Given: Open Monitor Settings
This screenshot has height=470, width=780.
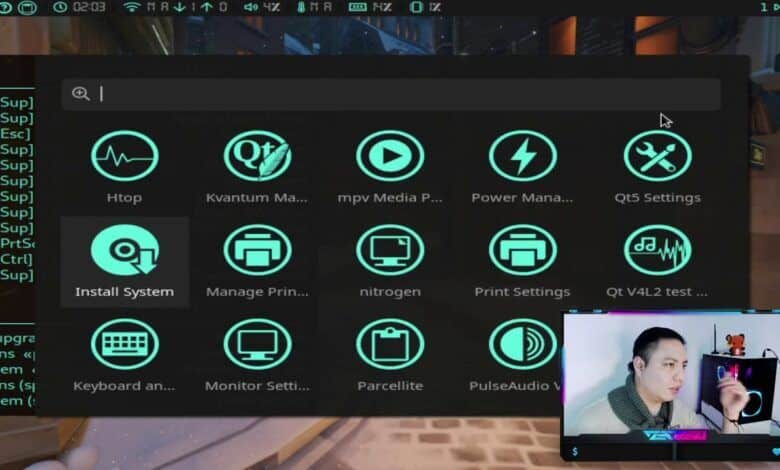Looking at the screenshot, I should pyautogui.click(x=257, y=356).
